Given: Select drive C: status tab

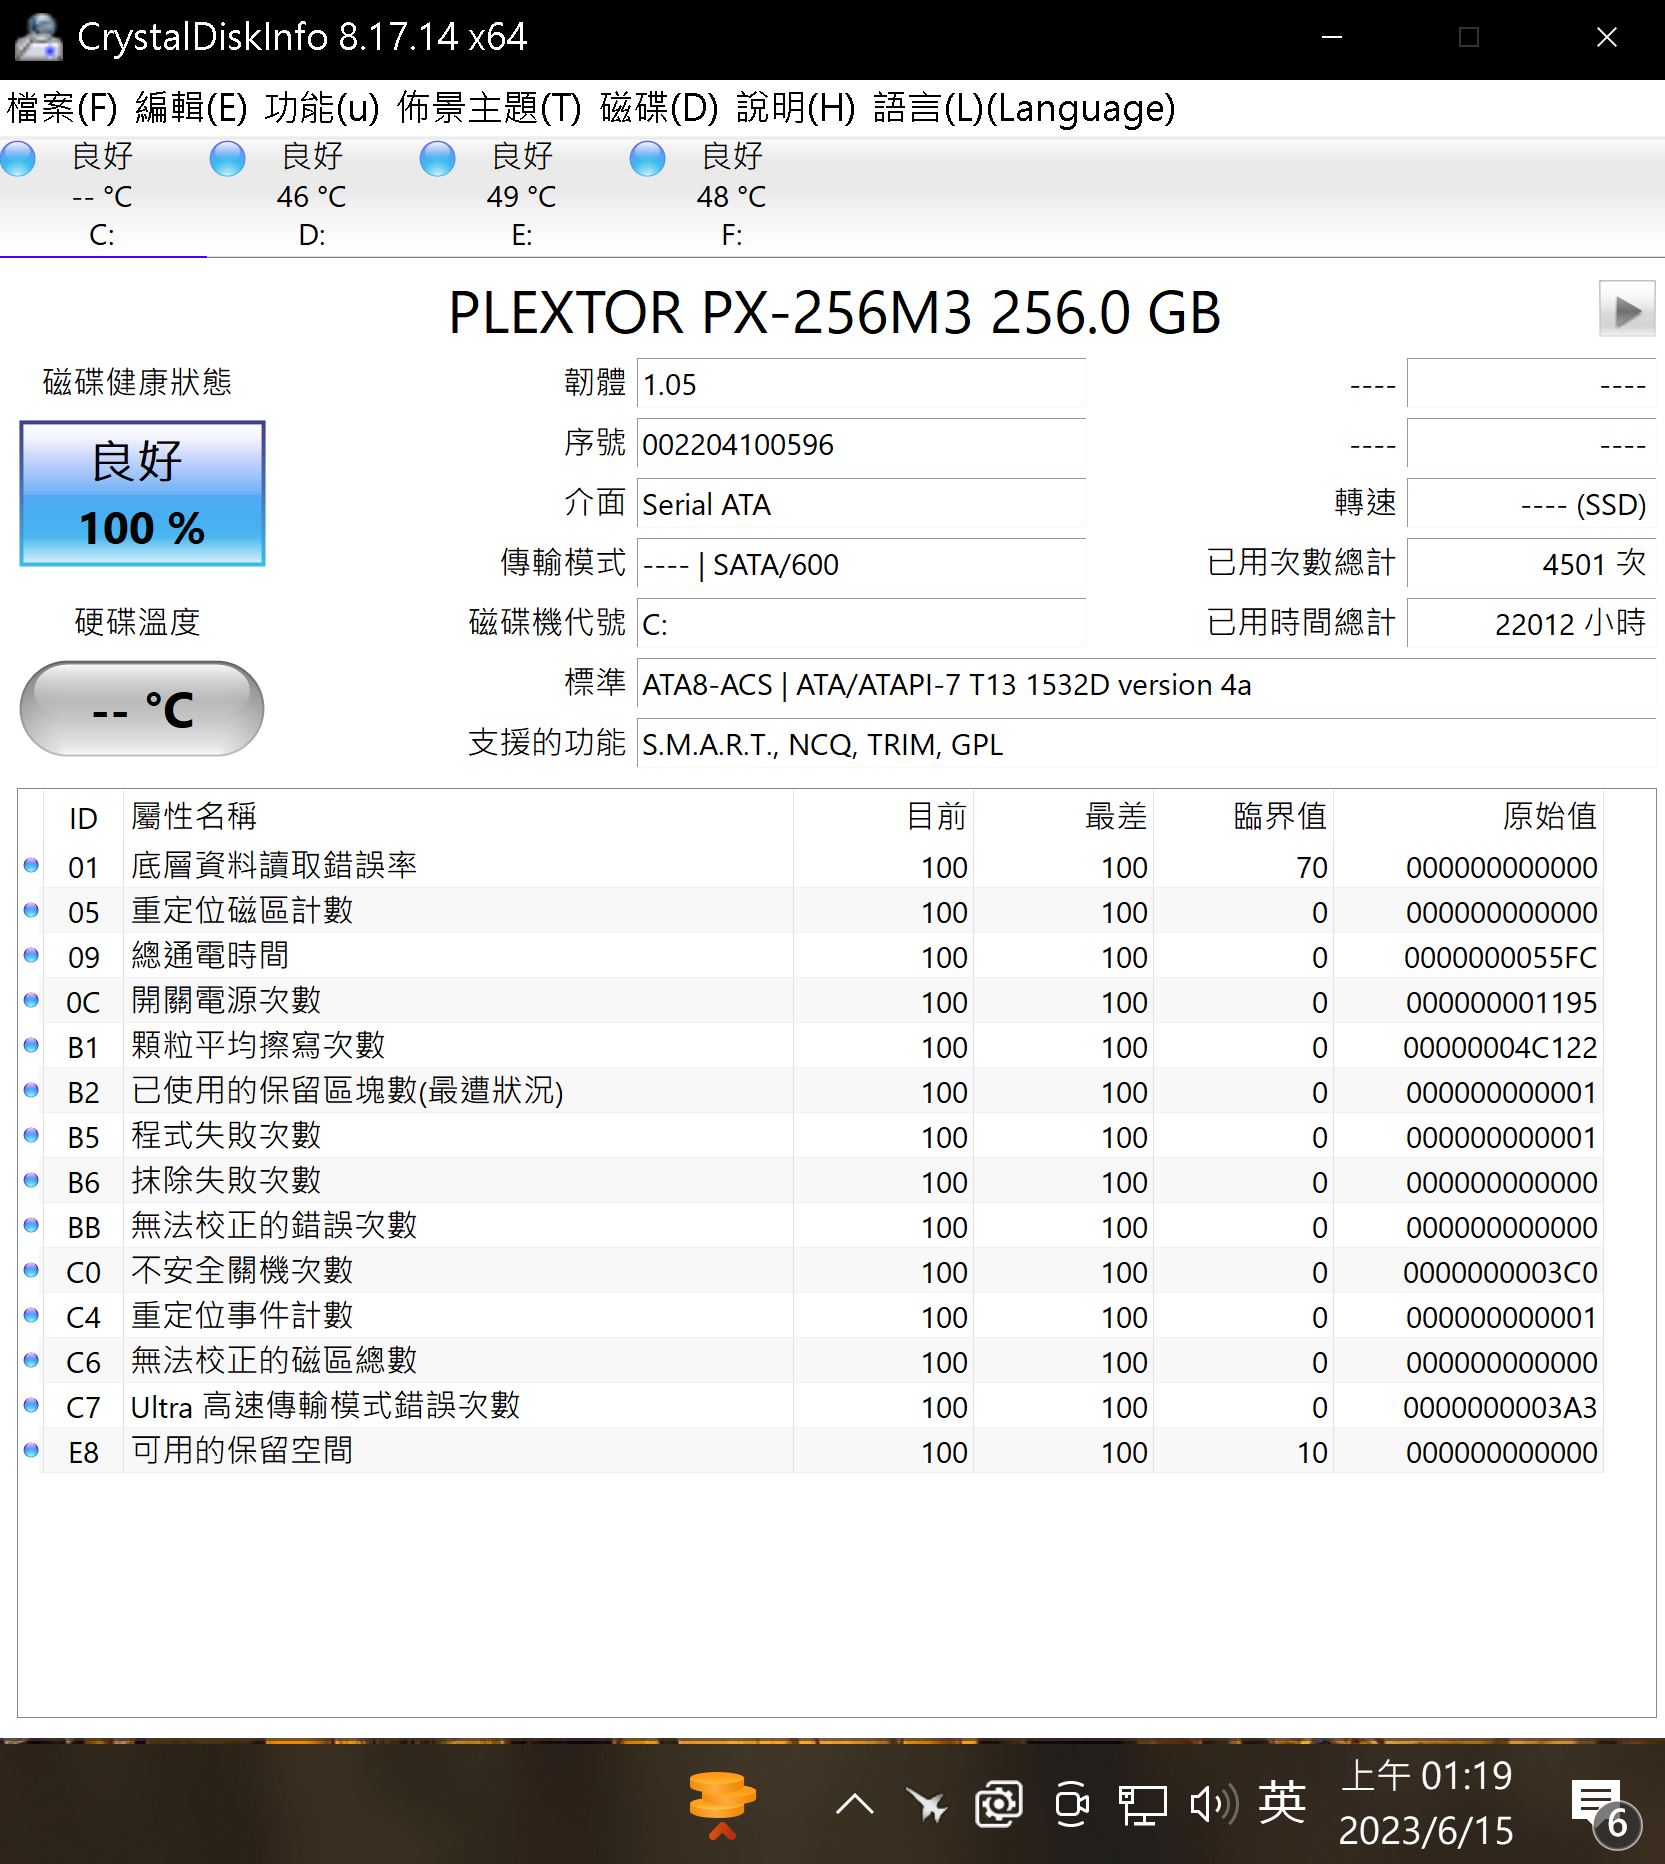Looking at the screenshot, I should (102, 196).
